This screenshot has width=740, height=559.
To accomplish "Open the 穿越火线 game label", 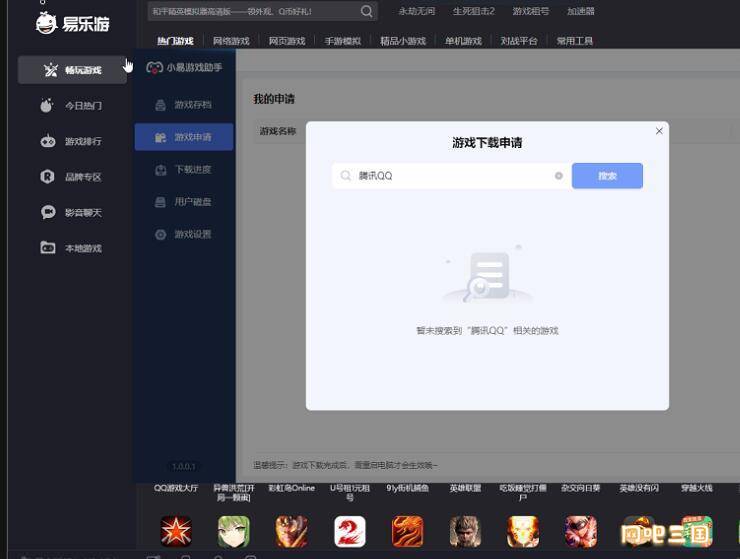I will [697, 488].
